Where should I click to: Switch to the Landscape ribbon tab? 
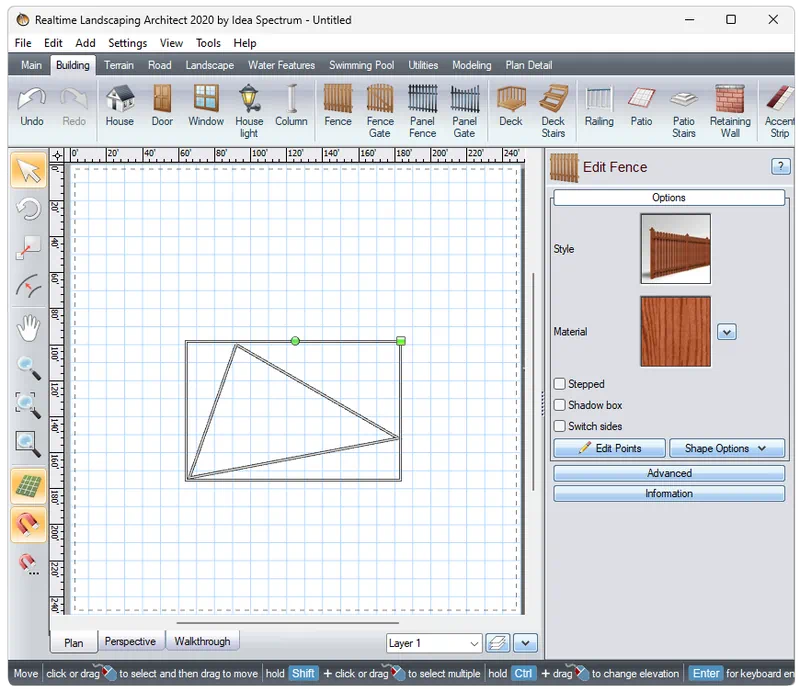point(210,65)
